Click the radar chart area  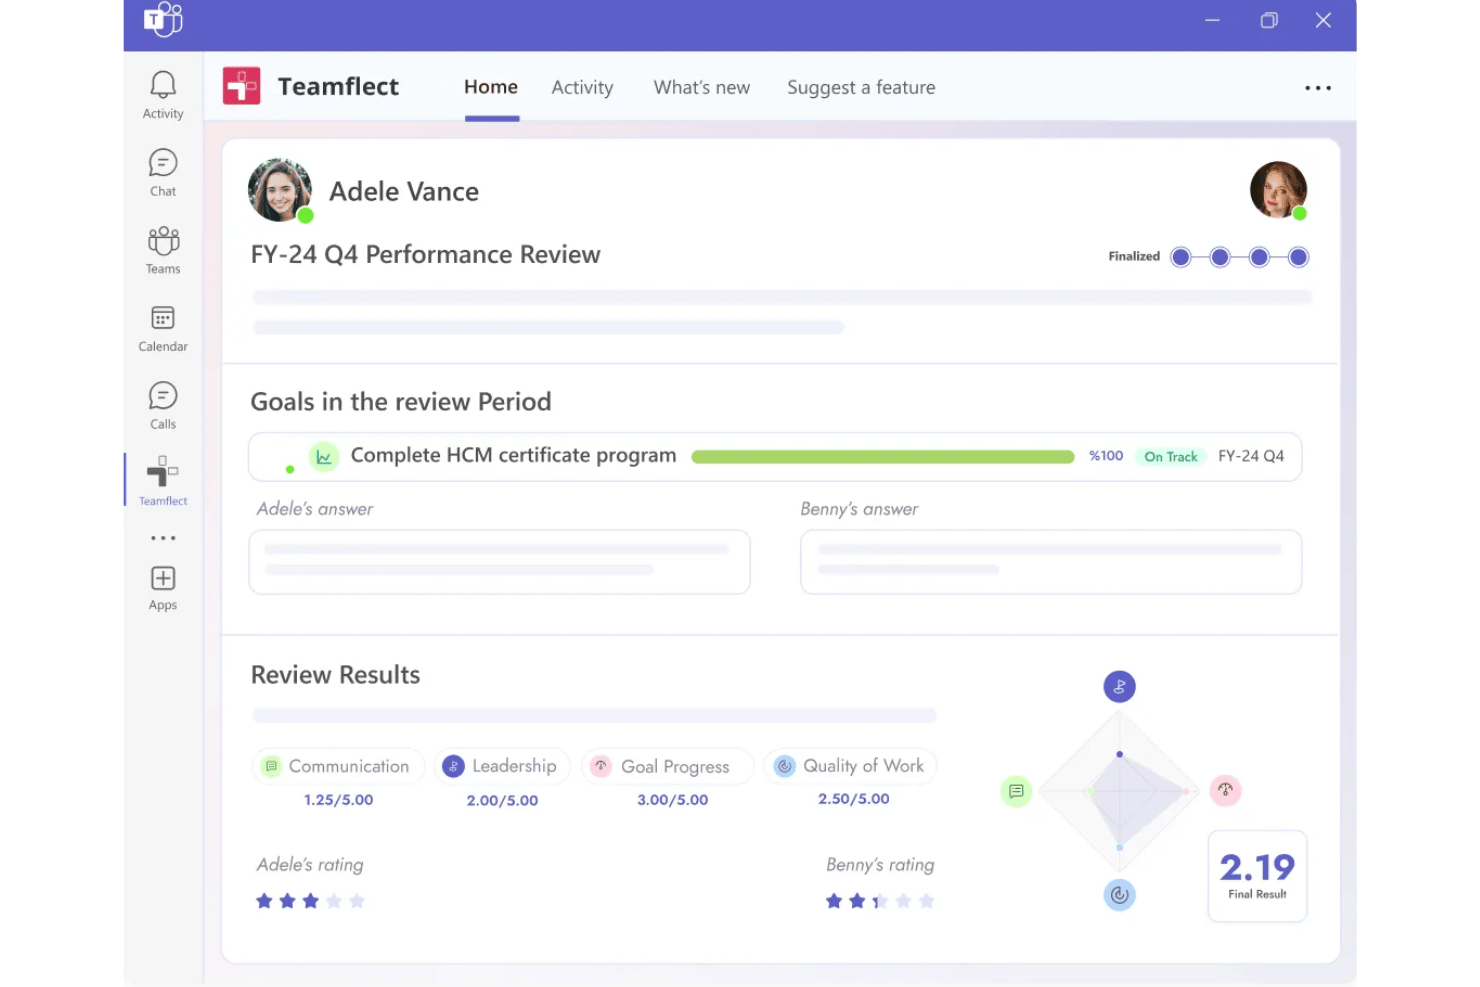[1119, 791]
